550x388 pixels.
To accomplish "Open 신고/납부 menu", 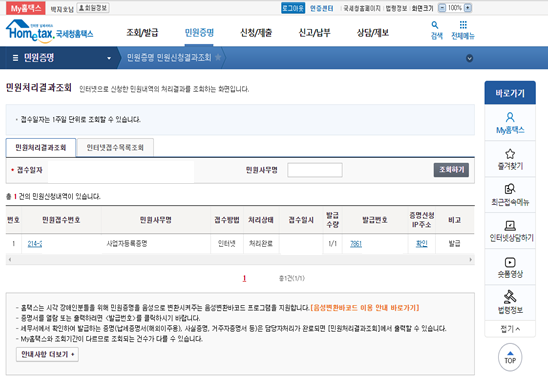I will [314, 33].
